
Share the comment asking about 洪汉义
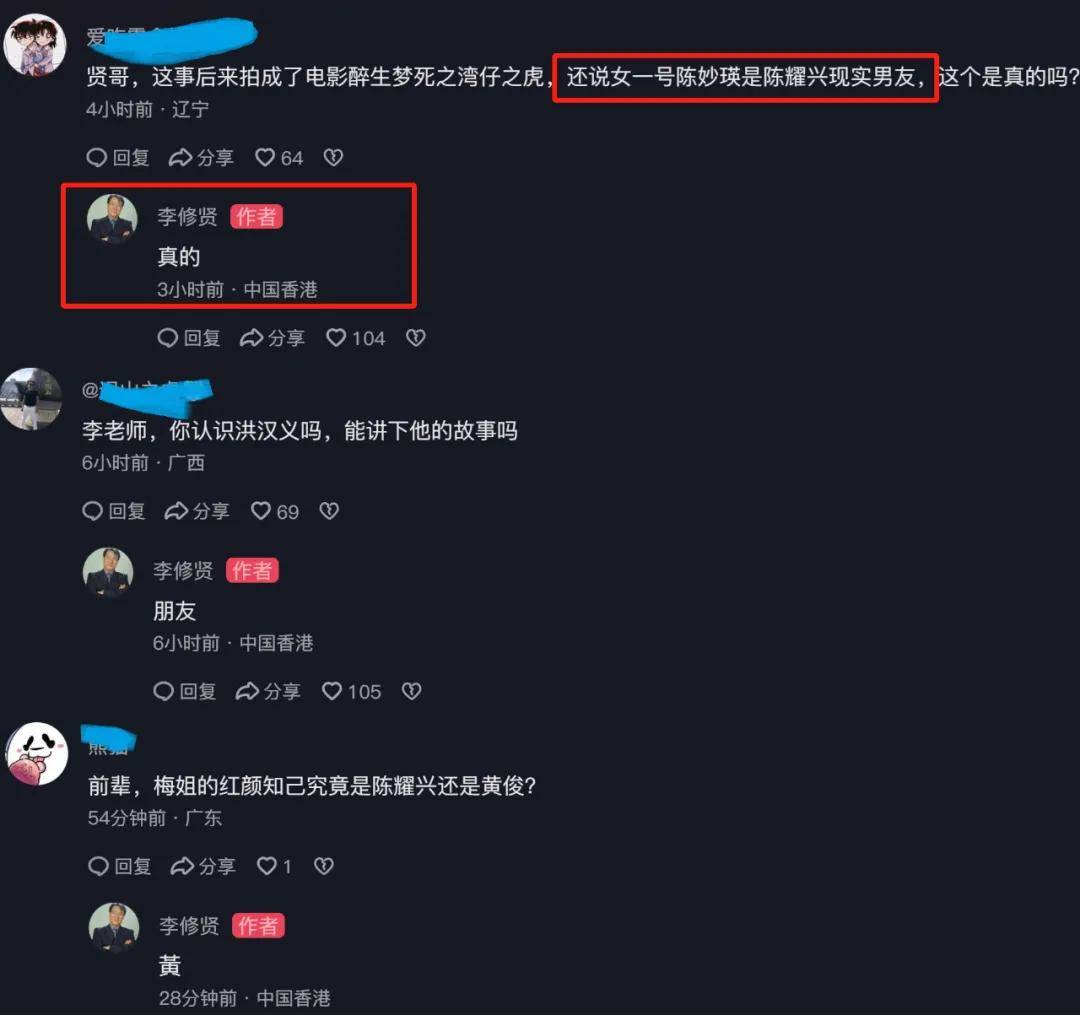point(197,511)
